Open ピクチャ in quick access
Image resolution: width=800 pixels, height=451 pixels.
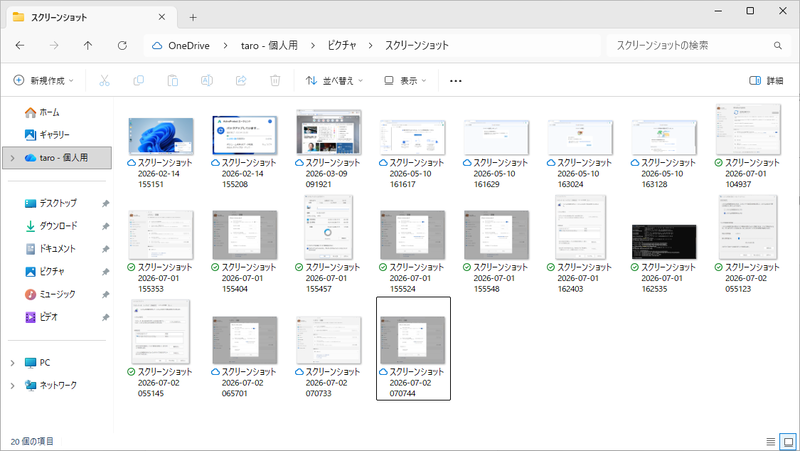pyautogui.click(x=45, y=271)
